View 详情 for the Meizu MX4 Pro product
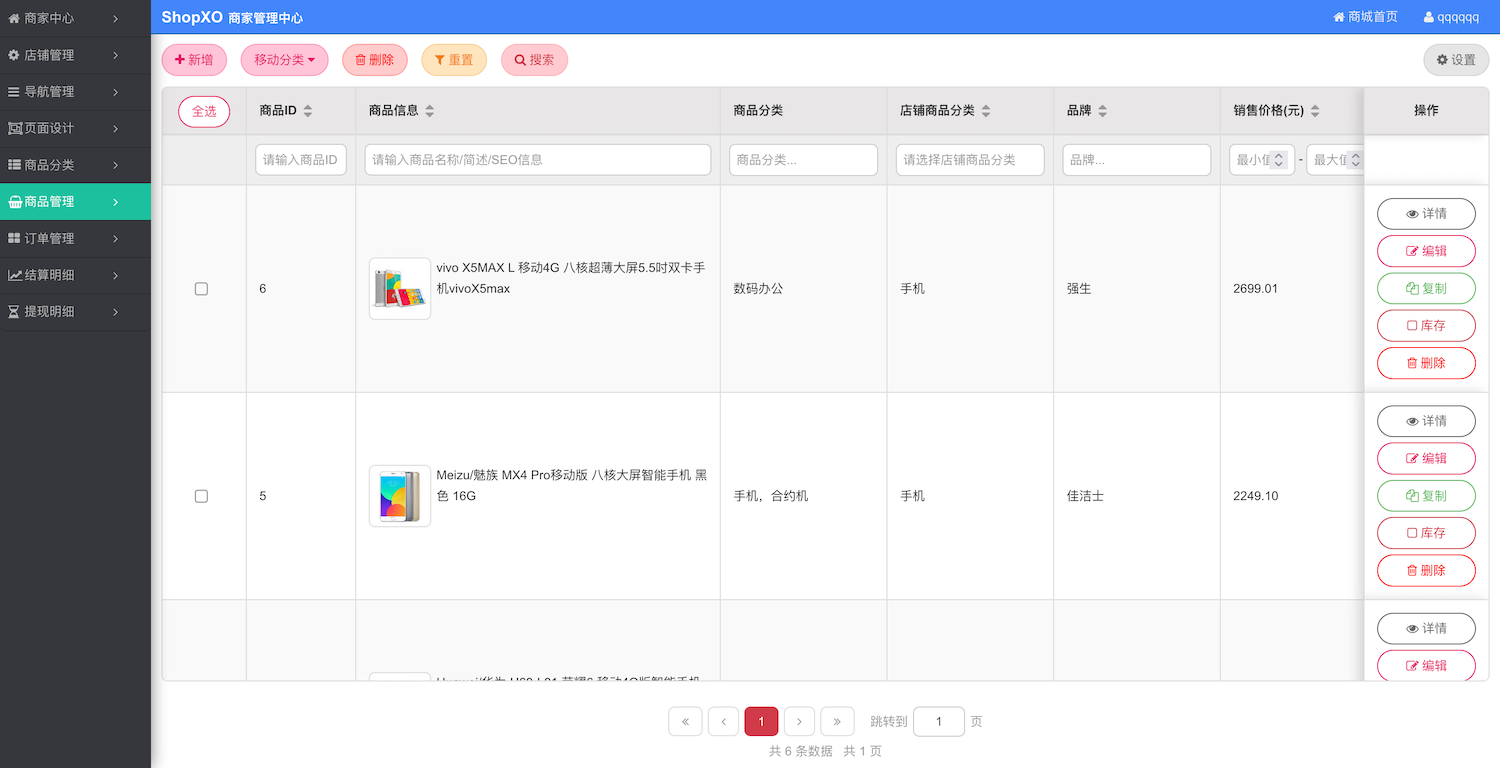1500x768 pixels. click(x=1426, y=421)
